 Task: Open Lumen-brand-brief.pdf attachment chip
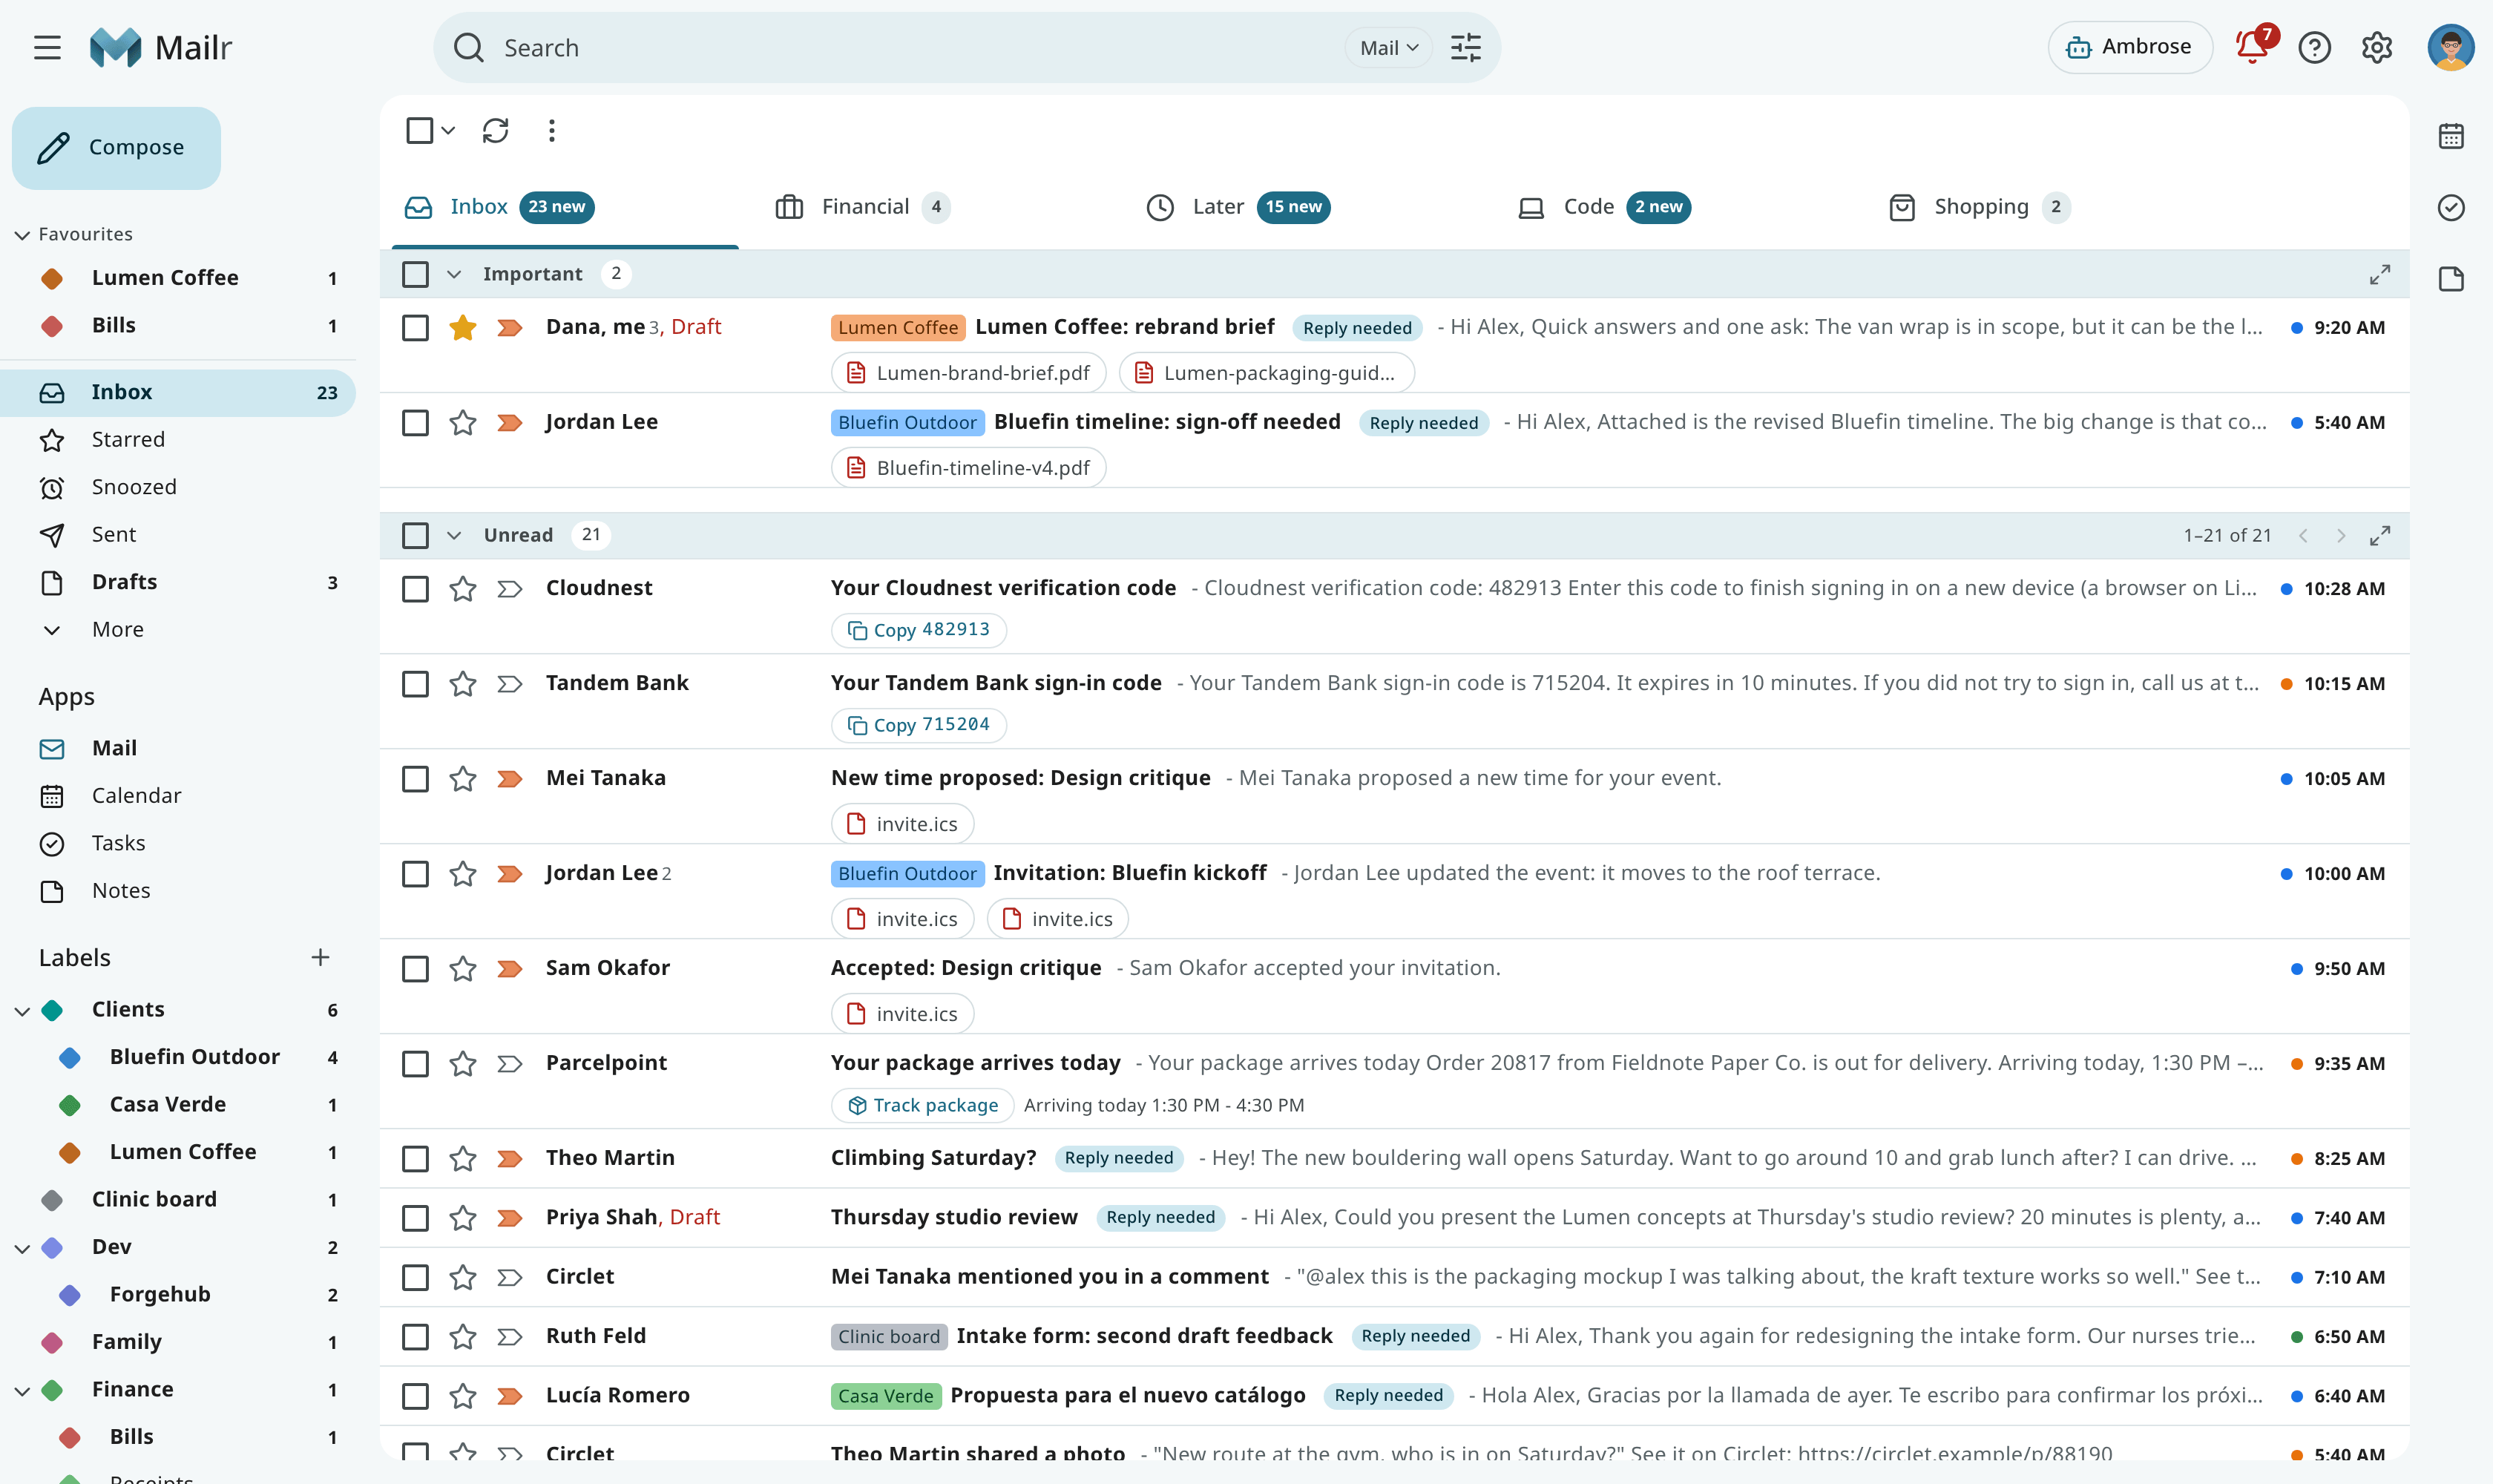coord(968,373)
